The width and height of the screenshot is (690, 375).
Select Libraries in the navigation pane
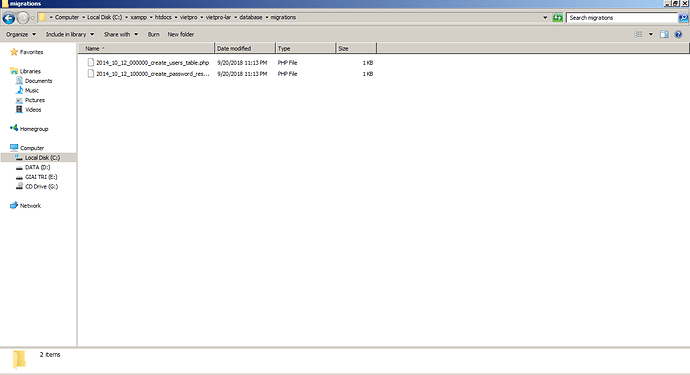tap(30, 71)
